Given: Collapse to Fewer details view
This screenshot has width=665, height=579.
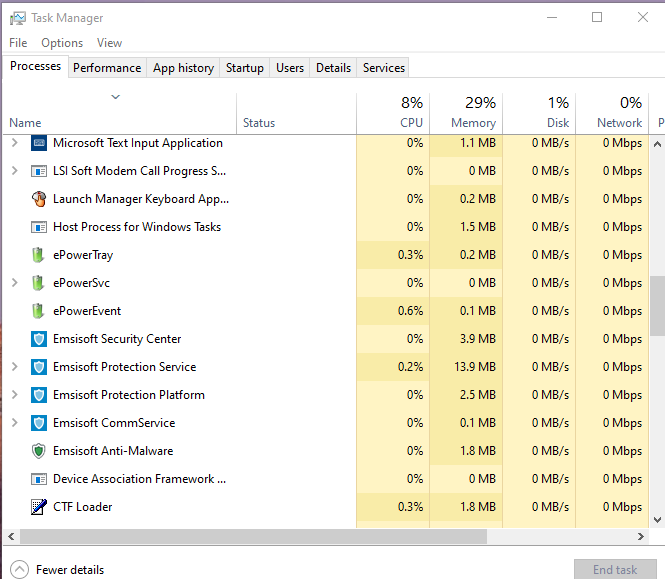Looking at the screenshot, I should [58, 569].
